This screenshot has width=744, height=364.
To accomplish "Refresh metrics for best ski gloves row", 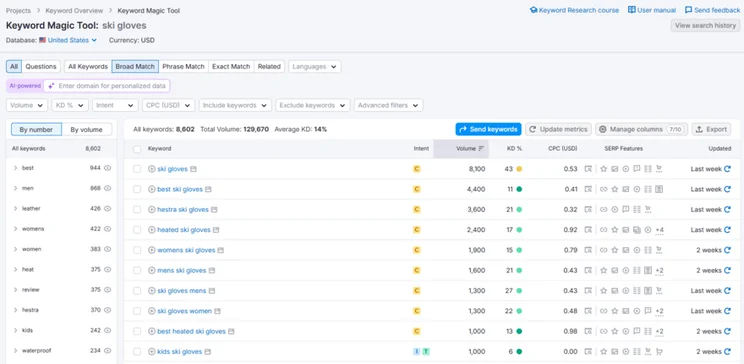I will (727, 189).
